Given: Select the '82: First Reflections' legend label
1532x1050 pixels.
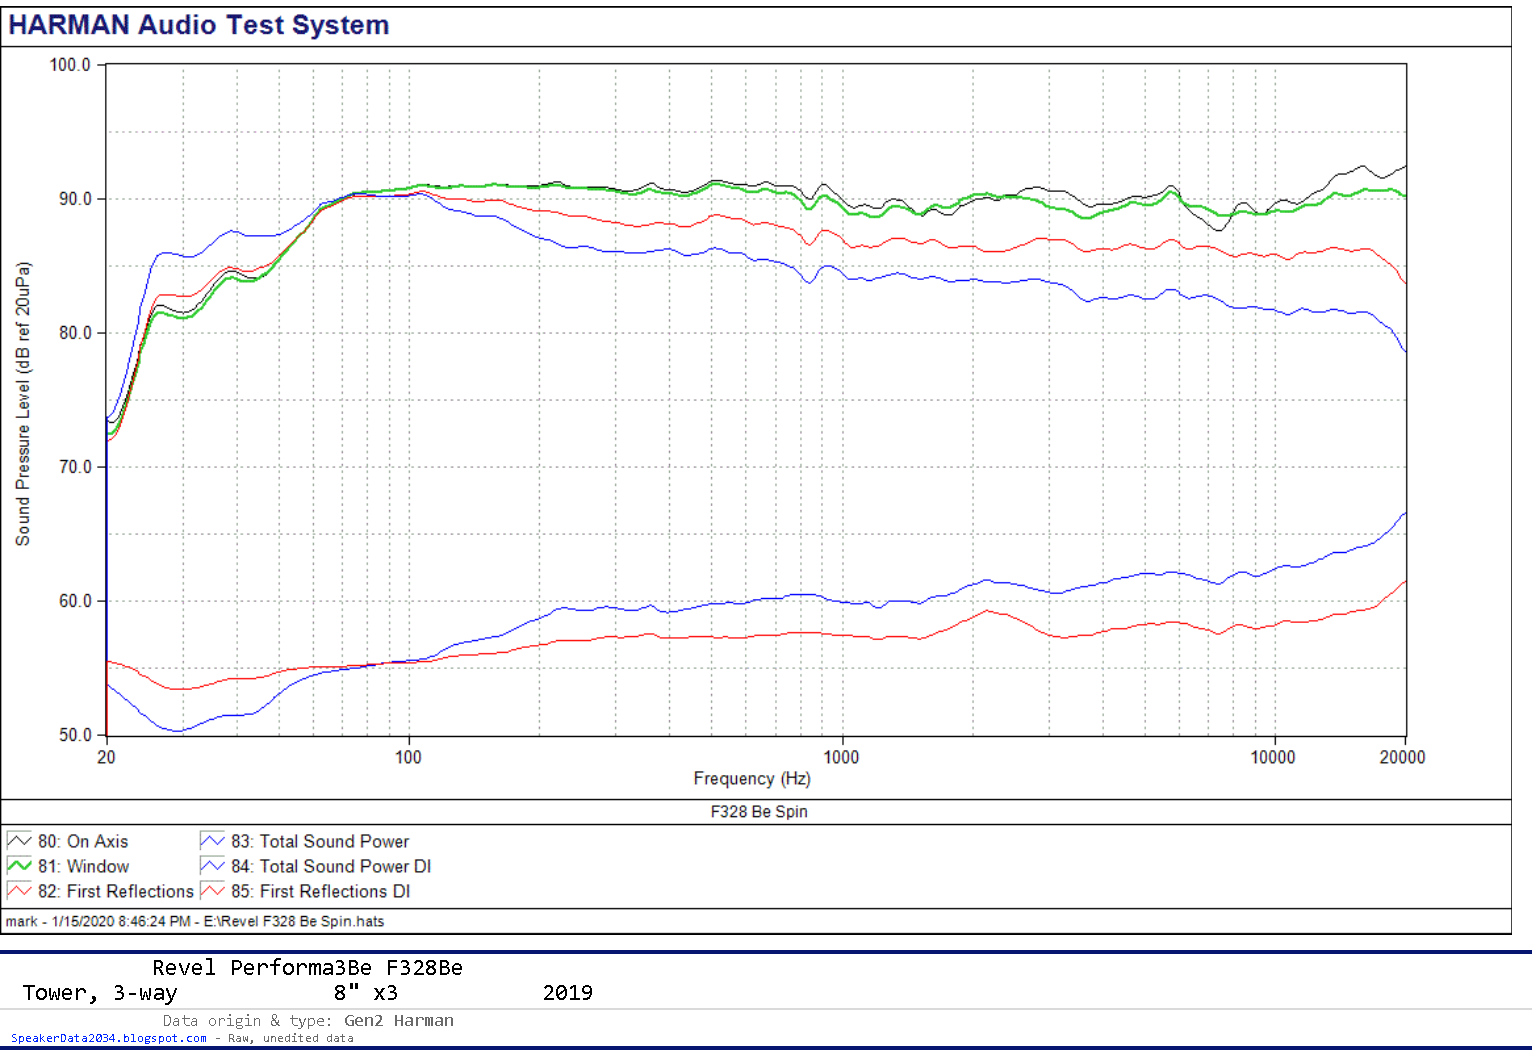Looking at the screenshot, I should [116, 891].
